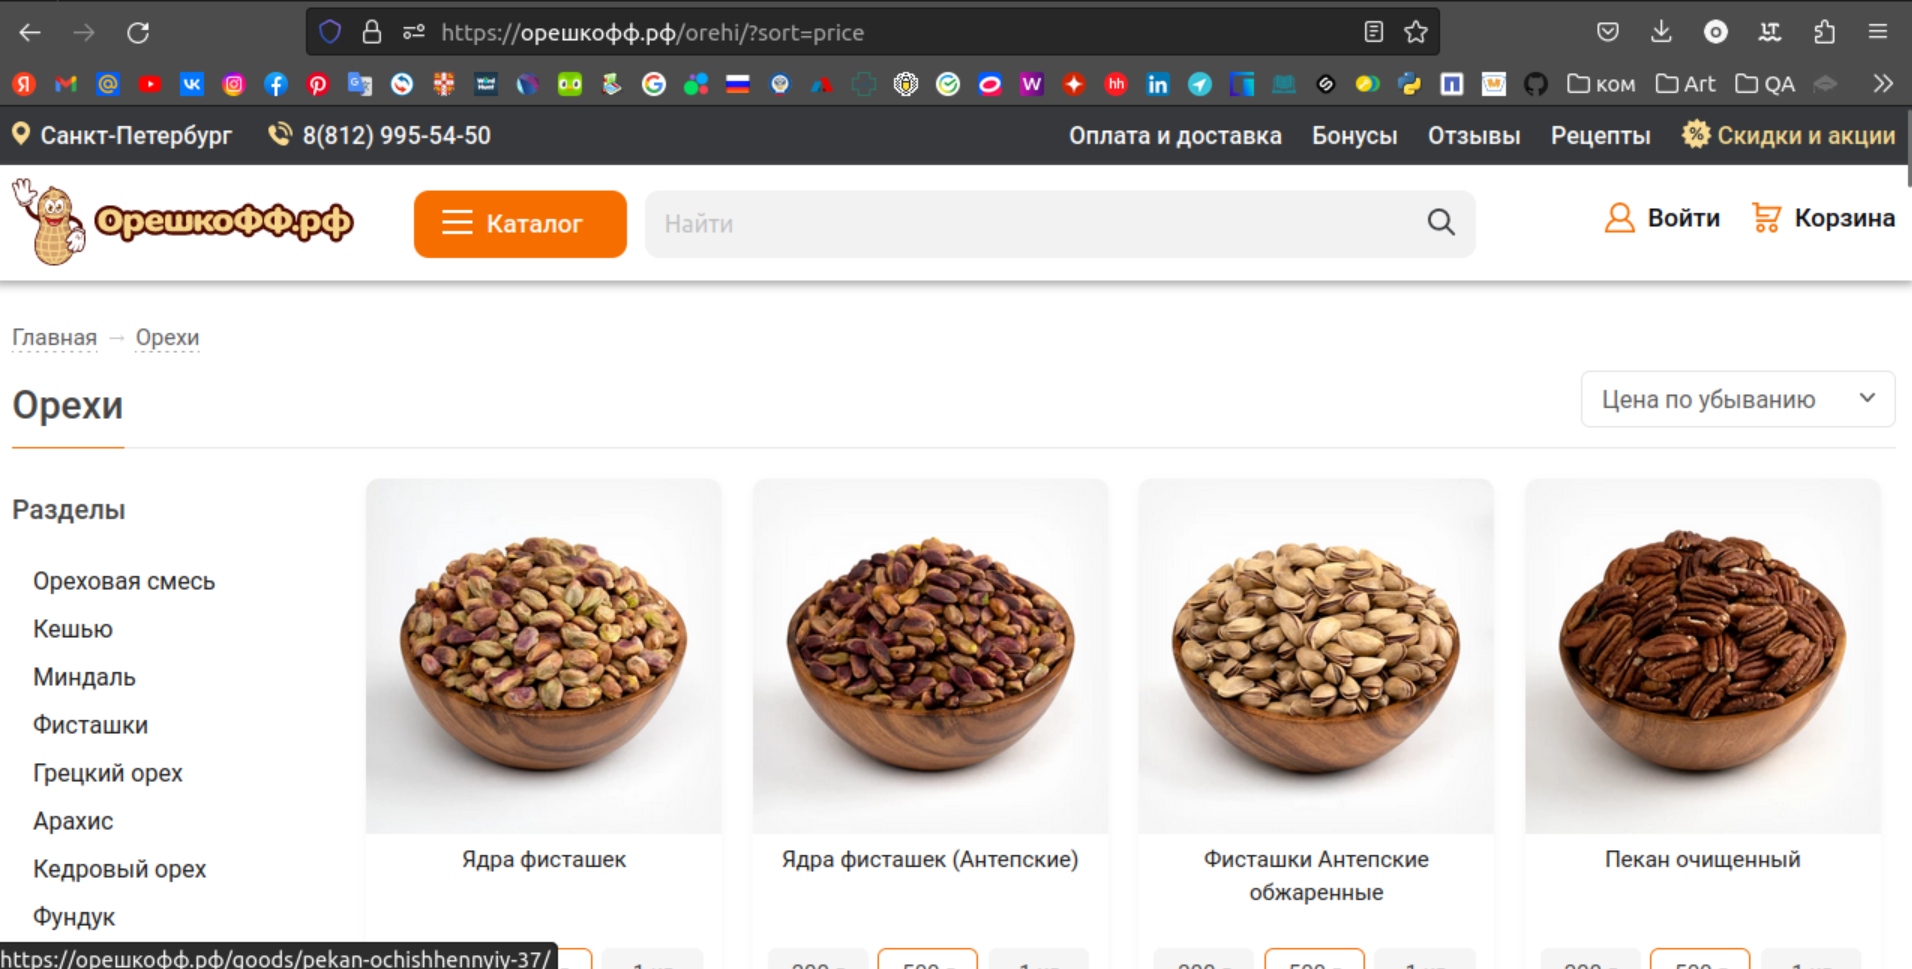Open the Pinterest bookmark icon

click(318, 84)
